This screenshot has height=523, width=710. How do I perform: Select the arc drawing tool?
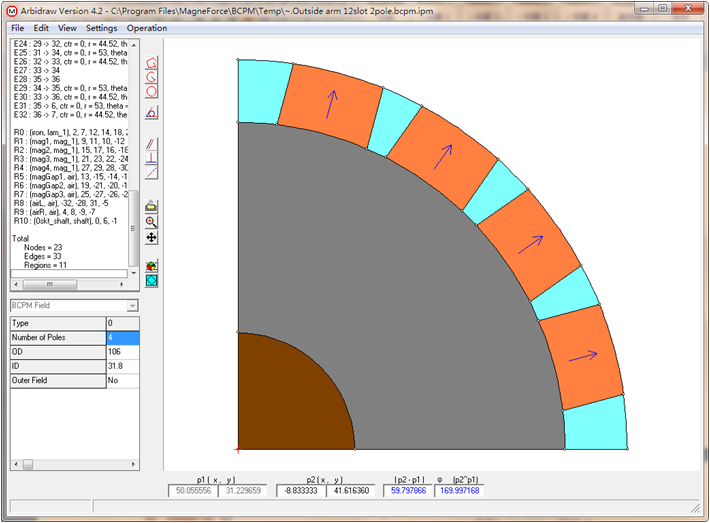tap(151, 77)
